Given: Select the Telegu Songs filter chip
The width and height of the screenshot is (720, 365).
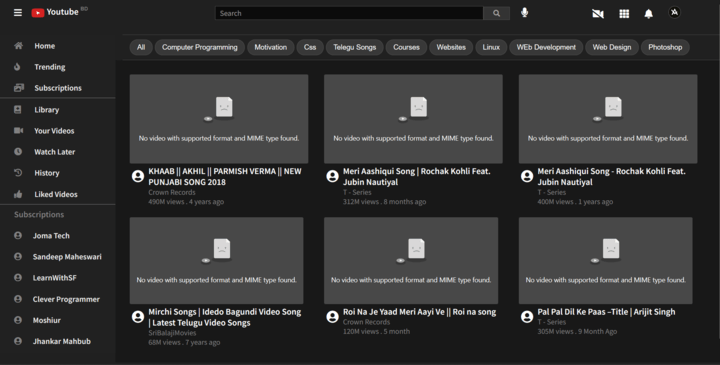Looking at the screenshot, I should [354, 47].
